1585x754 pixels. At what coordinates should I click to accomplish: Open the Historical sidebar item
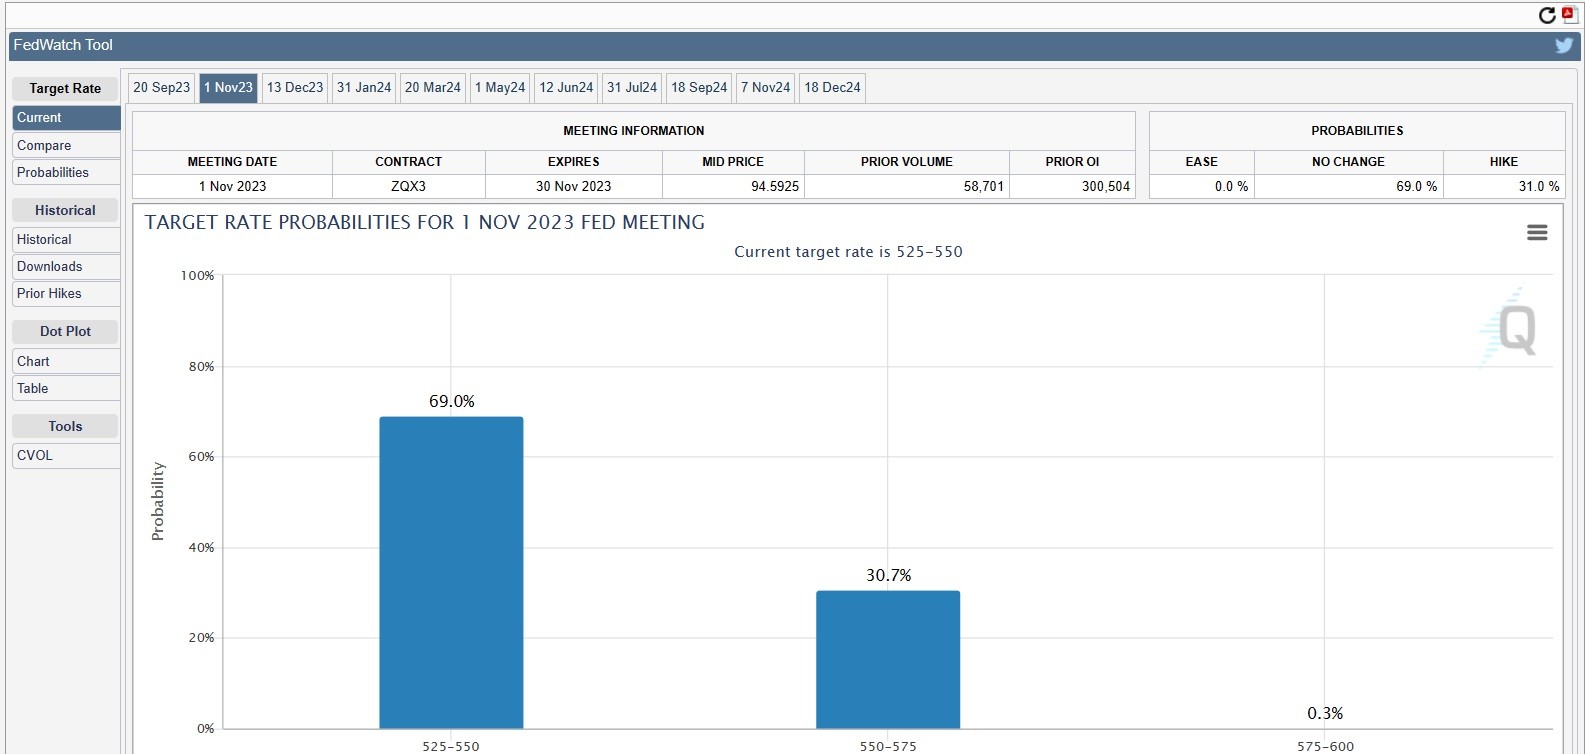pos(66,239)
